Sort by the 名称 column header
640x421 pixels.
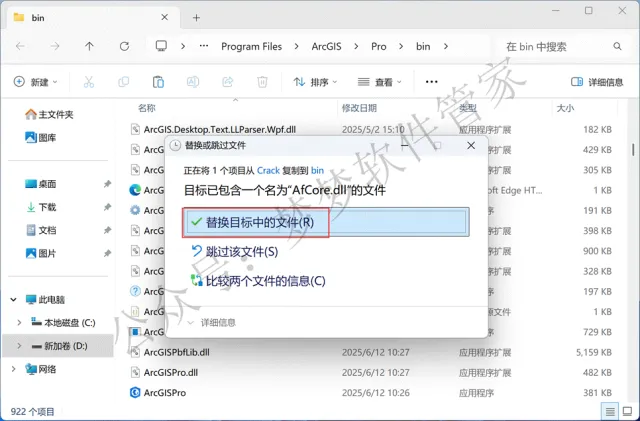(x=147, y=108)
